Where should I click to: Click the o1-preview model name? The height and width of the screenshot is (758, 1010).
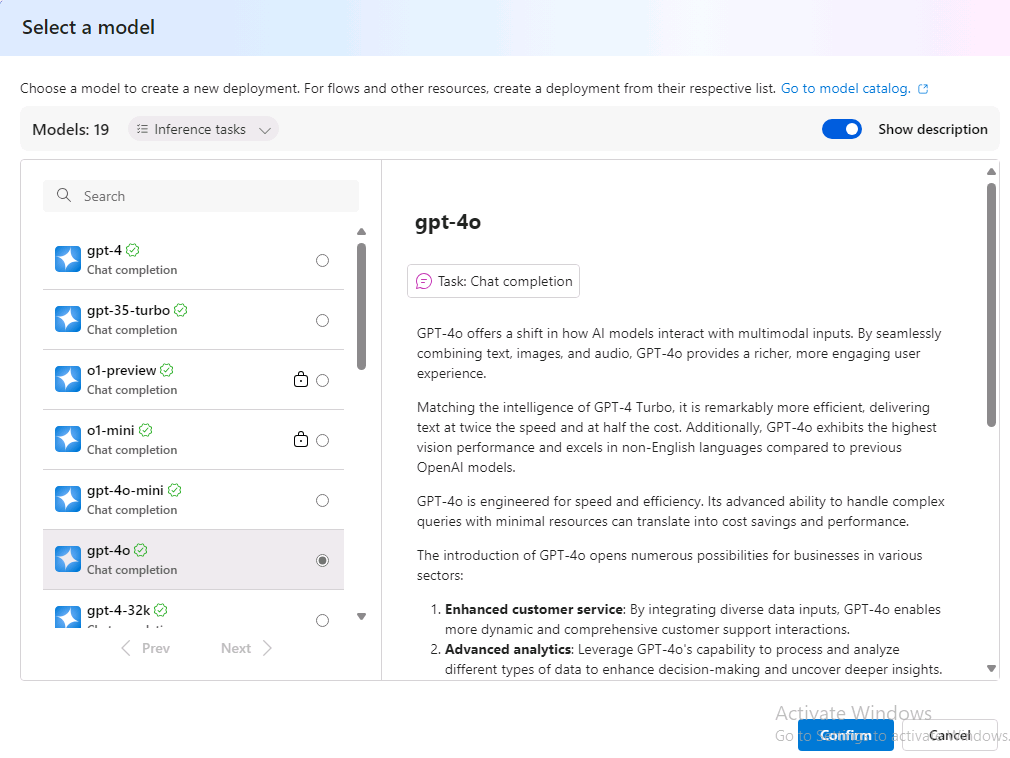122,370
